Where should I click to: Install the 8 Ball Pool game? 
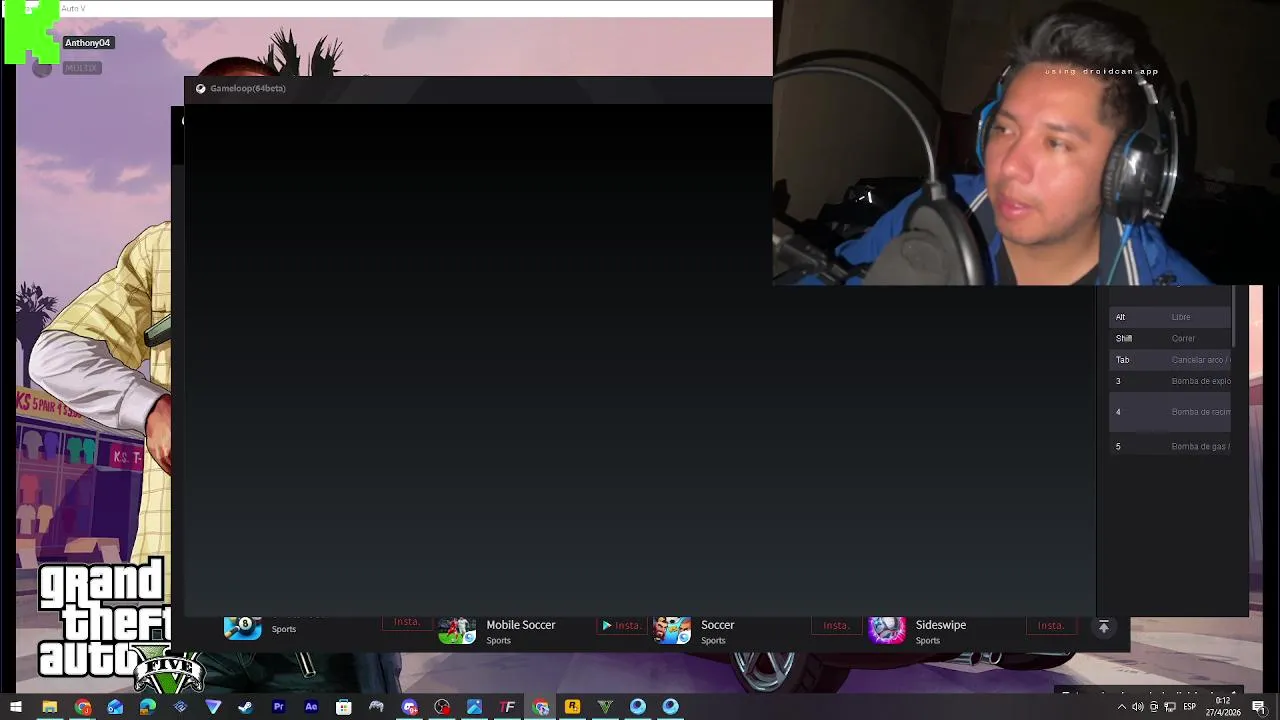point(407,622)
